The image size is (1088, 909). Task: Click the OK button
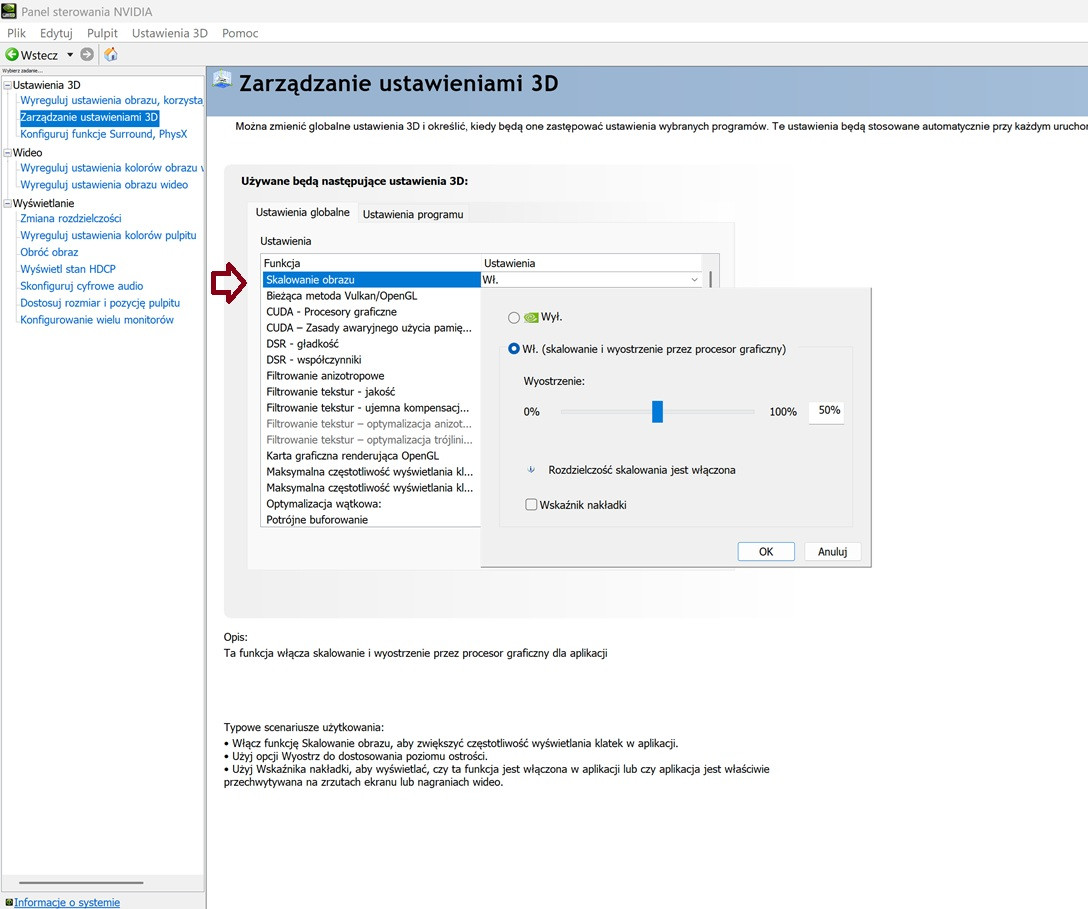[x=766, y=552]
